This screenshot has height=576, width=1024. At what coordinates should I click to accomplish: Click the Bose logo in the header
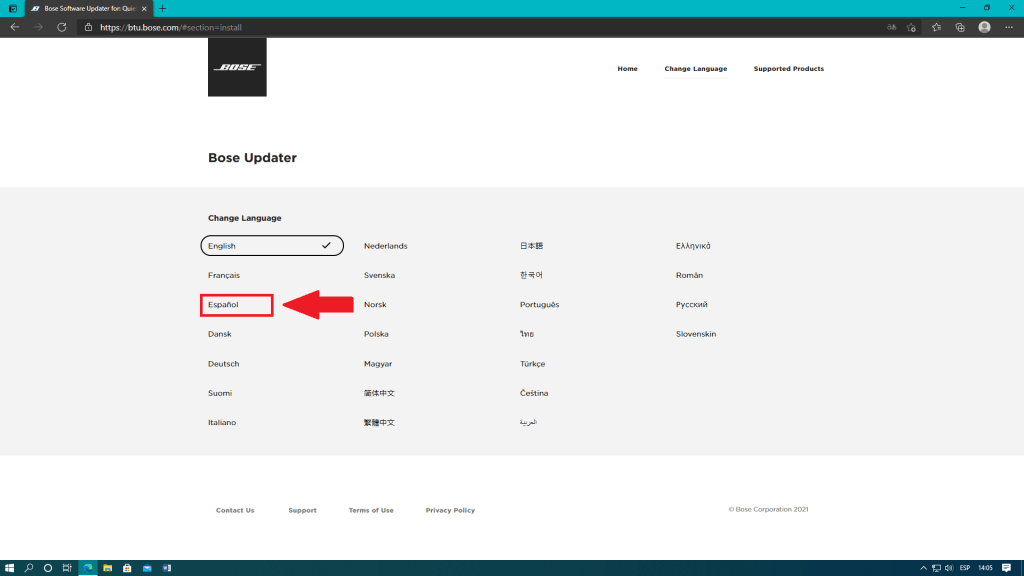click(x=237, y=67)
